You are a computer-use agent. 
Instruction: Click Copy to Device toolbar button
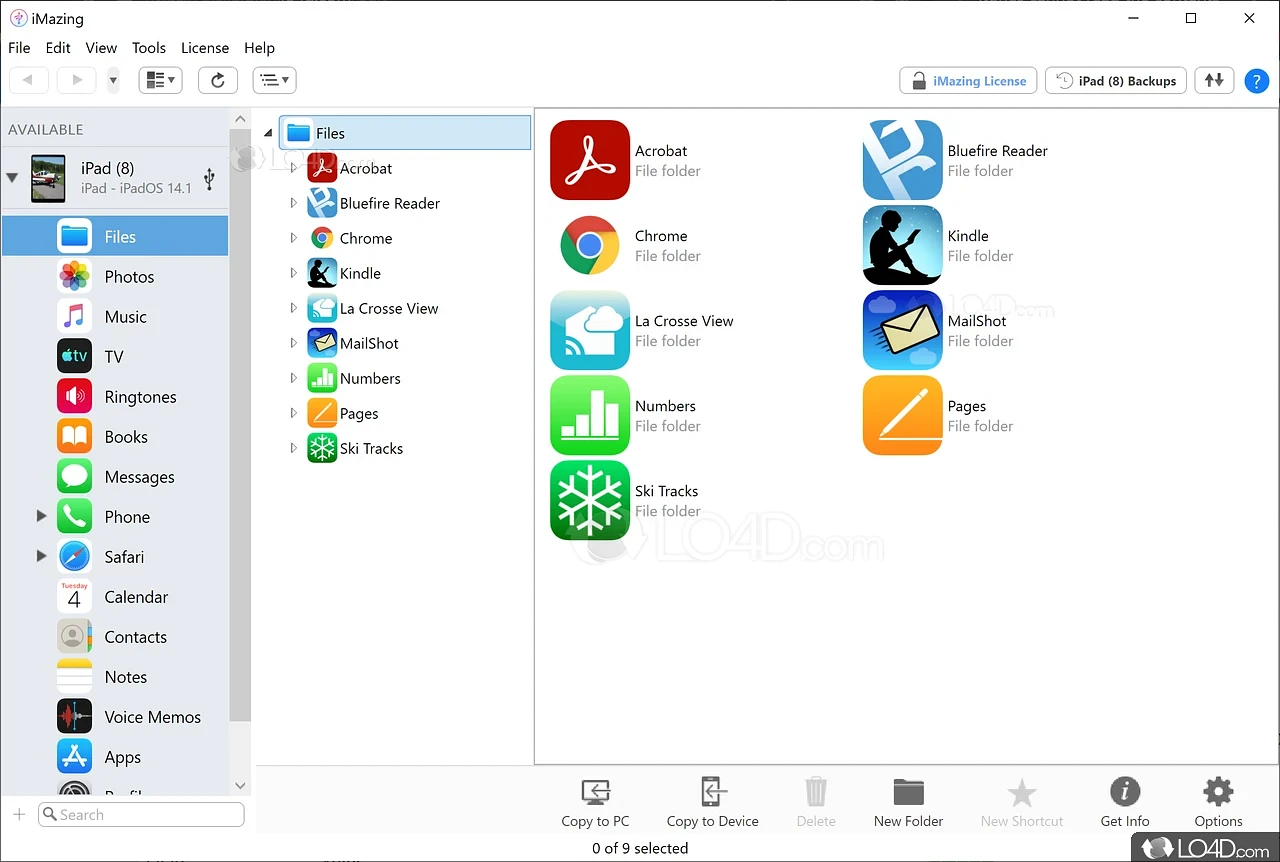tap(712, 803)
